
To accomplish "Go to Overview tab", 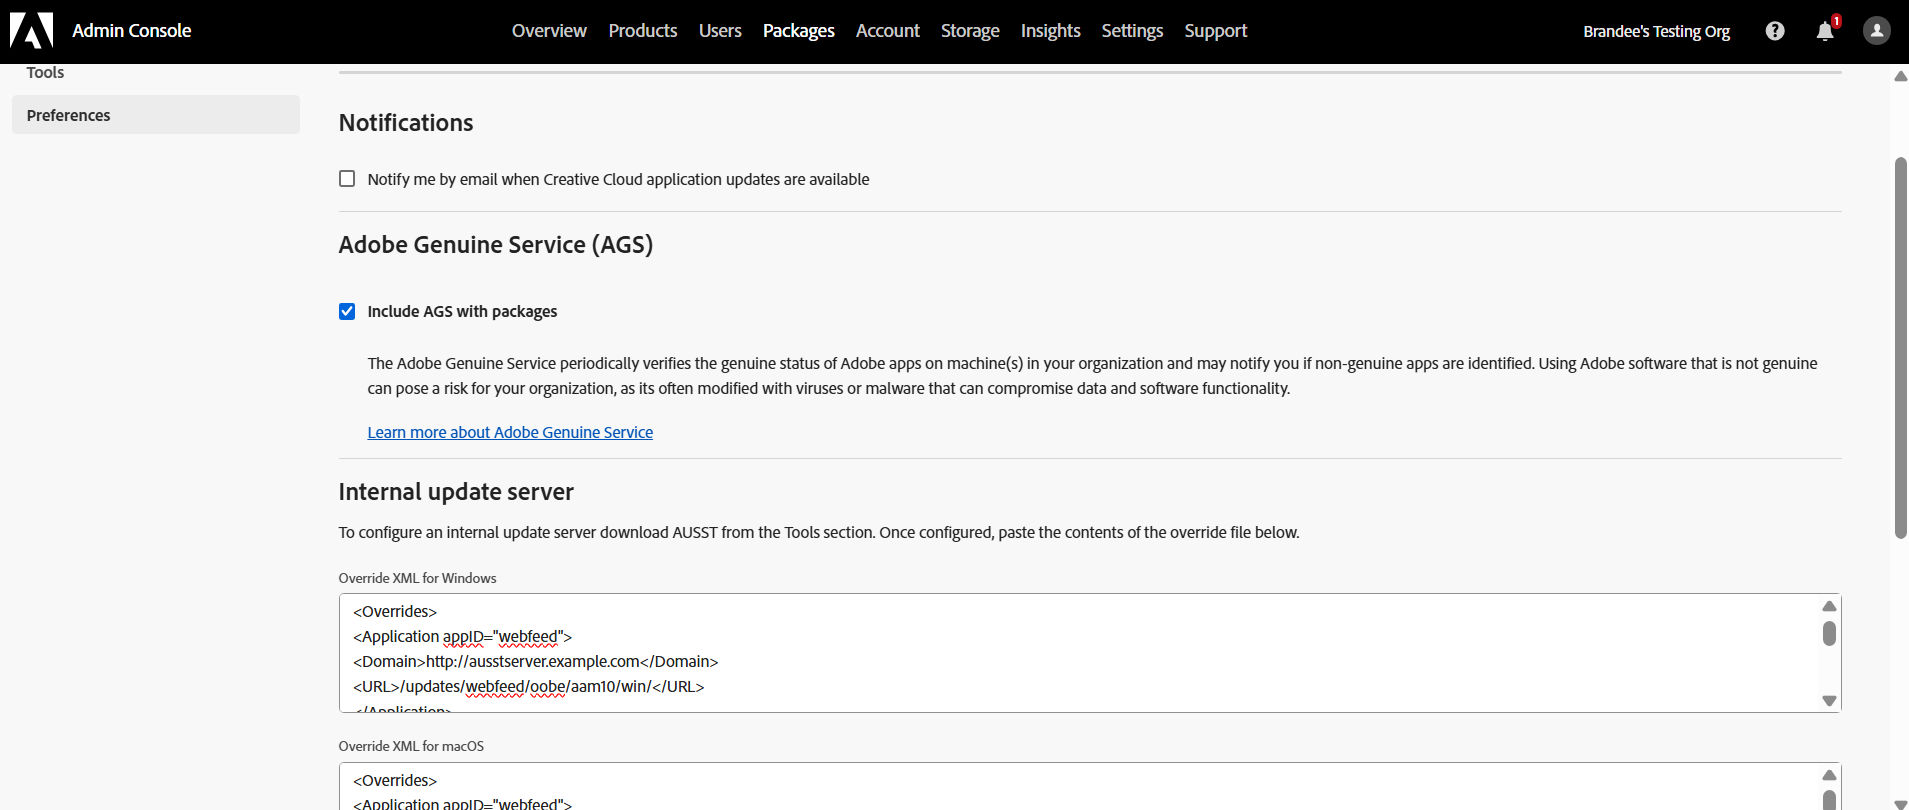I will [549, 31].
